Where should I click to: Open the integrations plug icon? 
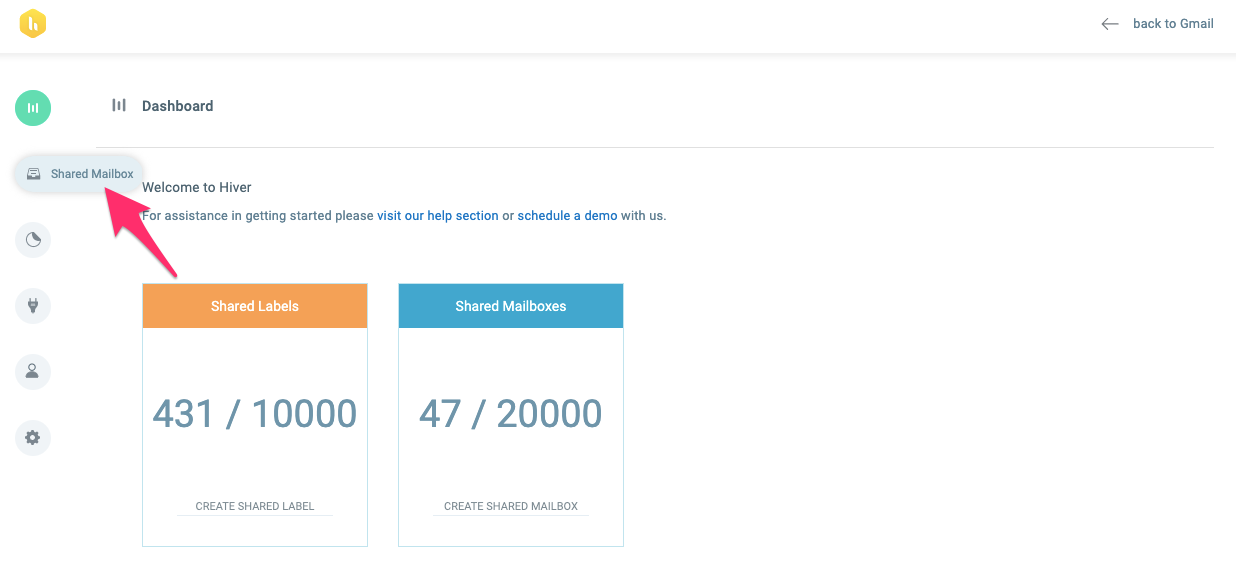coord(33,305)
